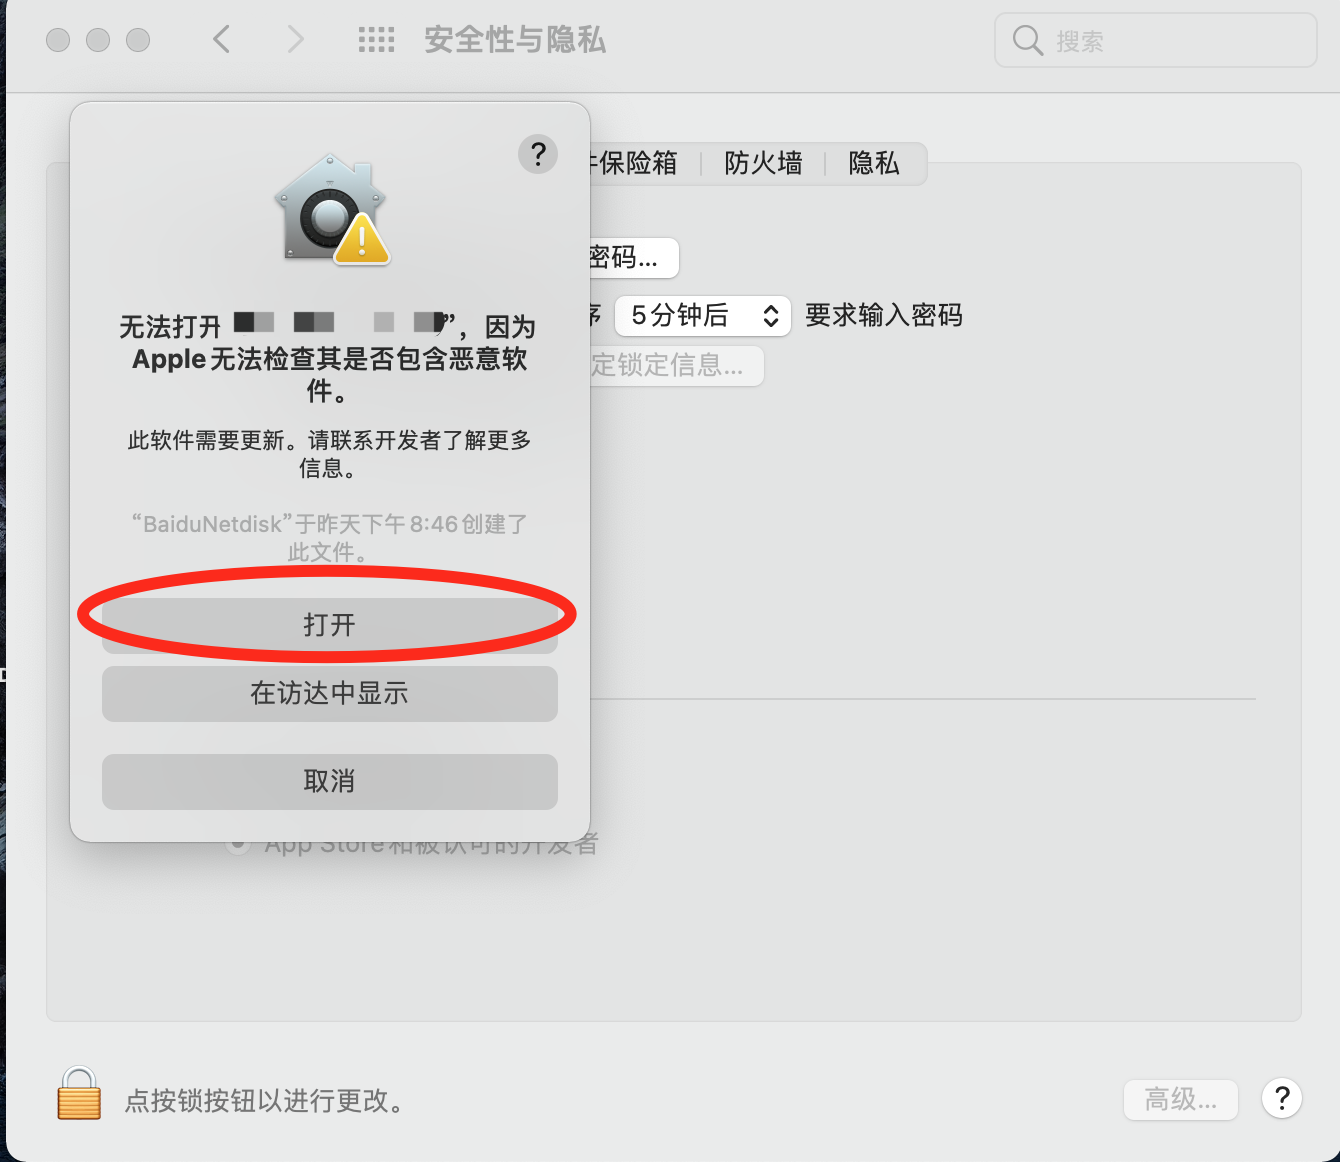Image resolution: width=1340 pixels, height=1162 pixels.
Task: Open the 高级... settings button
Action: pyautogui.click(x=1180, y=1100)
